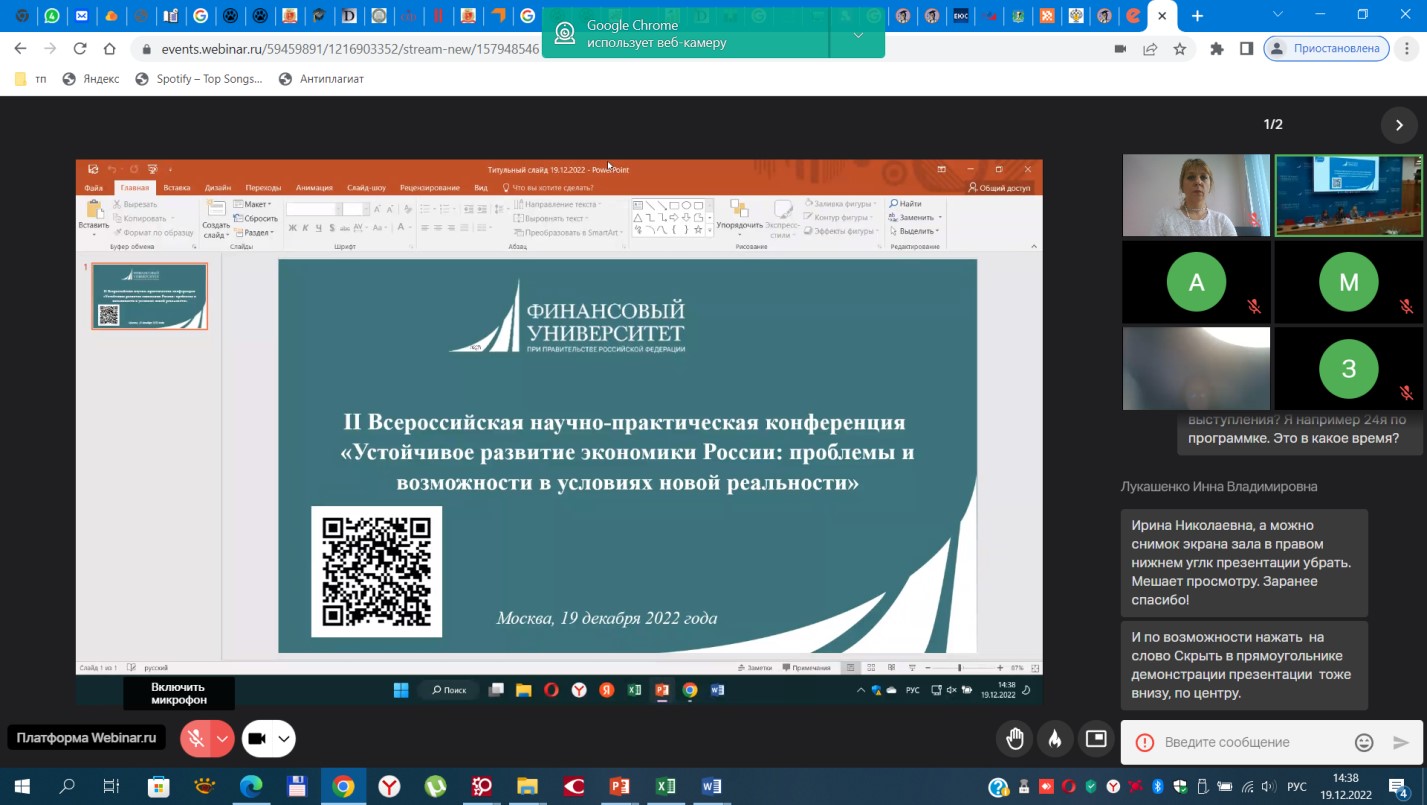The height and width of the screenshot is (805, 1427).
Task: Open Windows notification center
Action: pos(1401,787)
